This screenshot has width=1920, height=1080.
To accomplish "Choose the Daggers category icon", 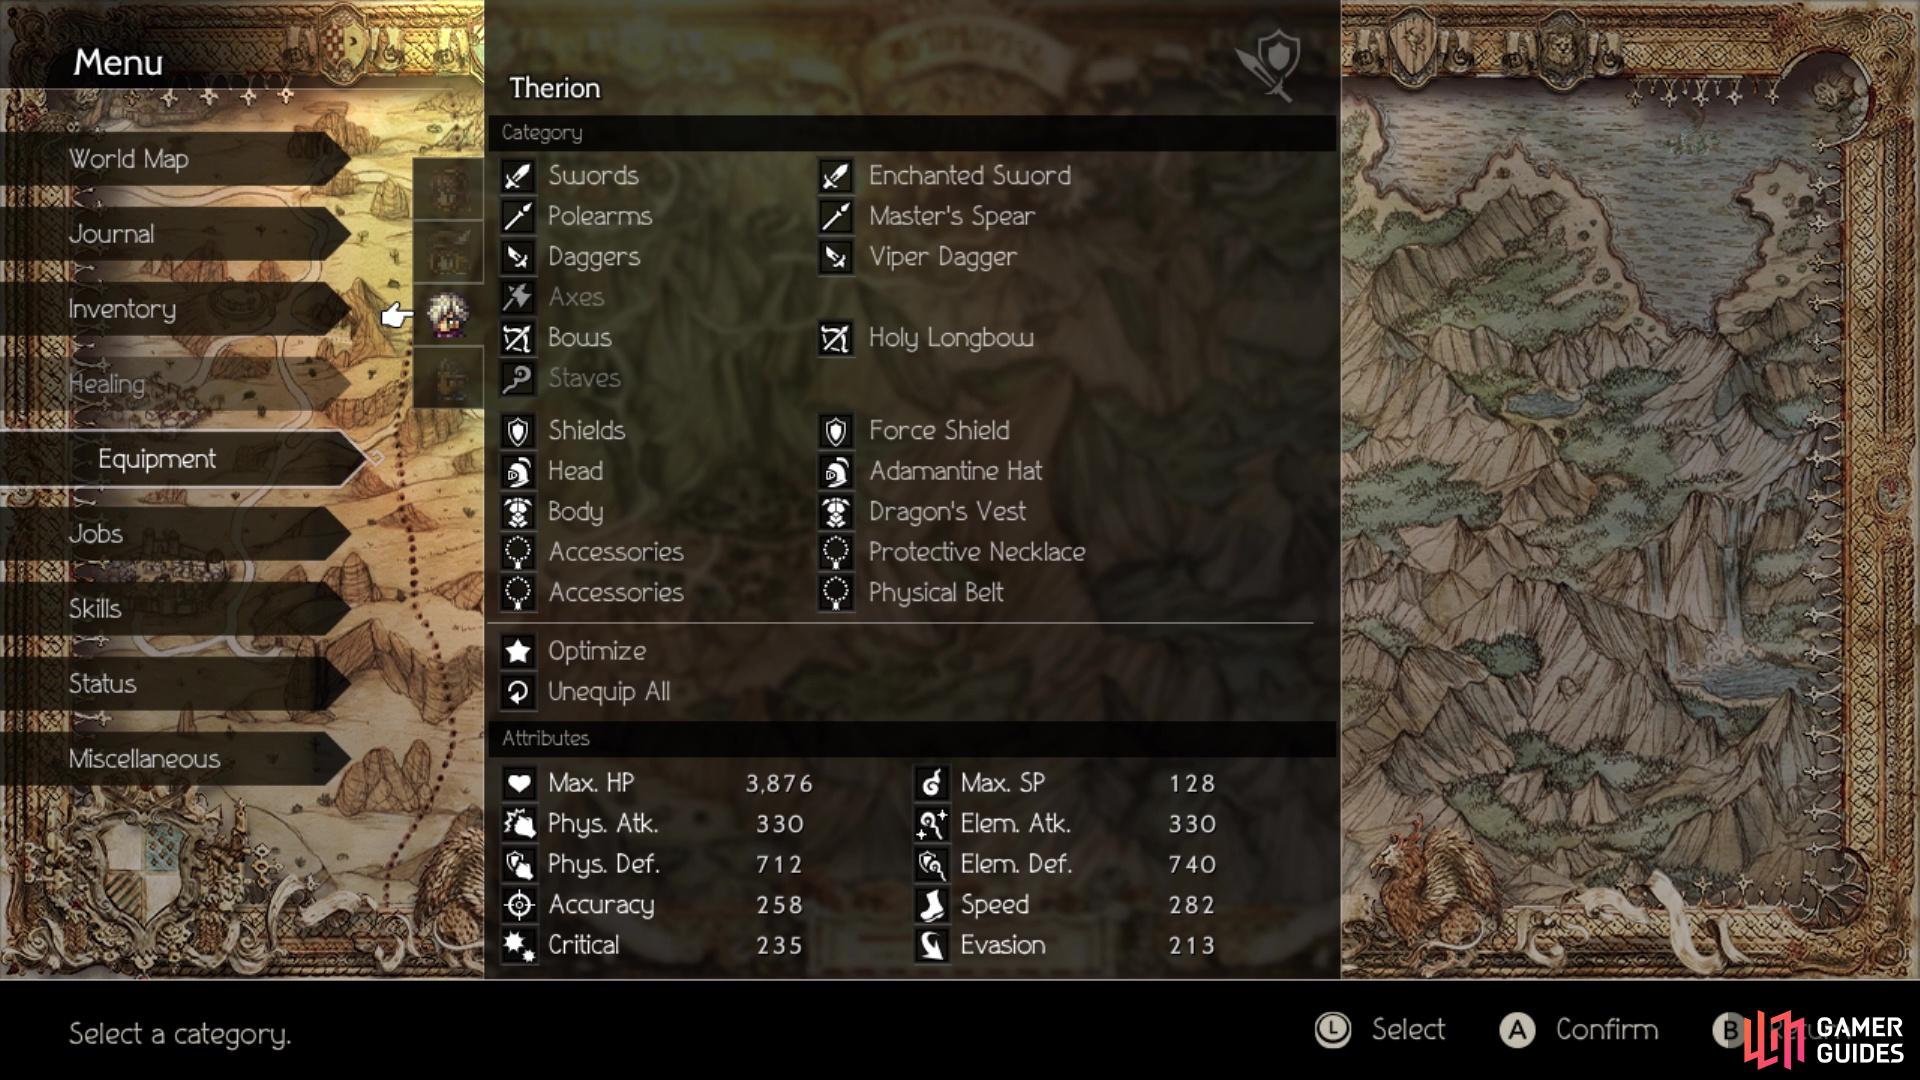I will 518,257.
